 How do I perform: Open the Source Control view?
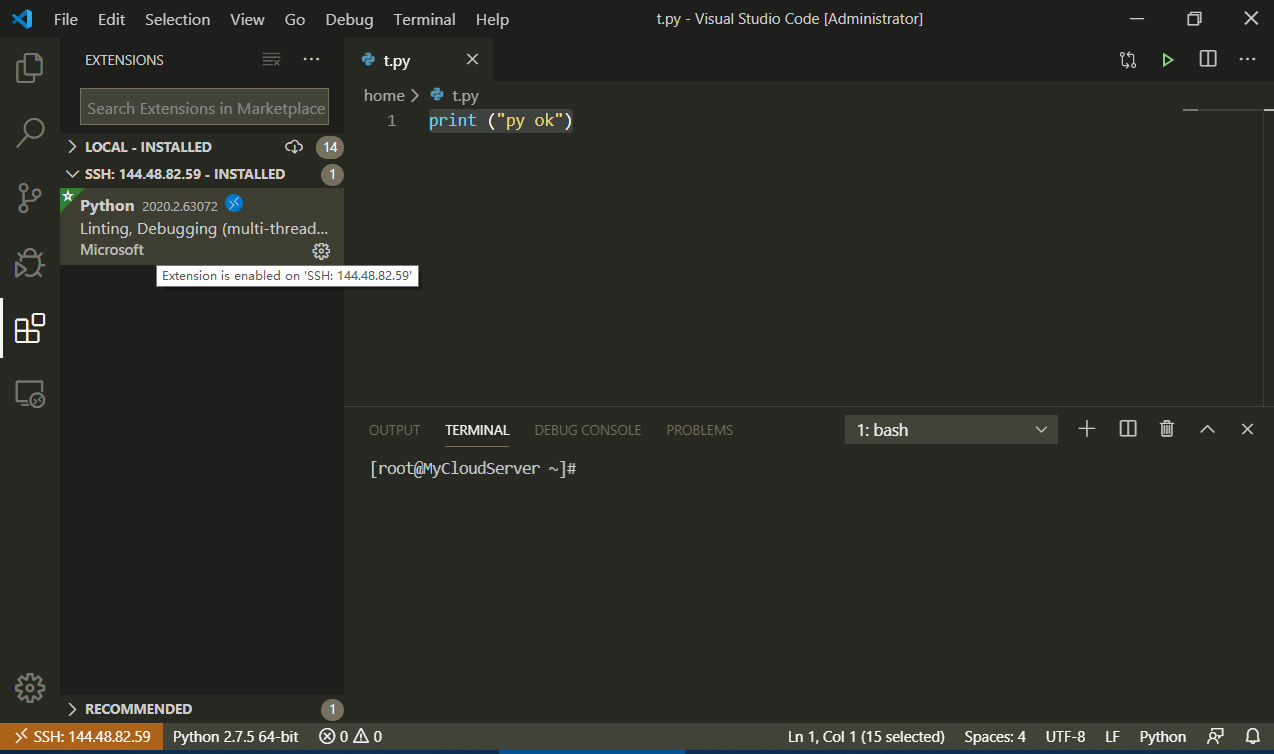[30, 197]
